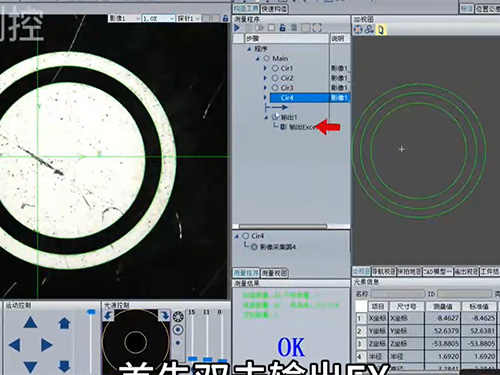Click the linked-nodes icon in 3D view toolbar

369,30
